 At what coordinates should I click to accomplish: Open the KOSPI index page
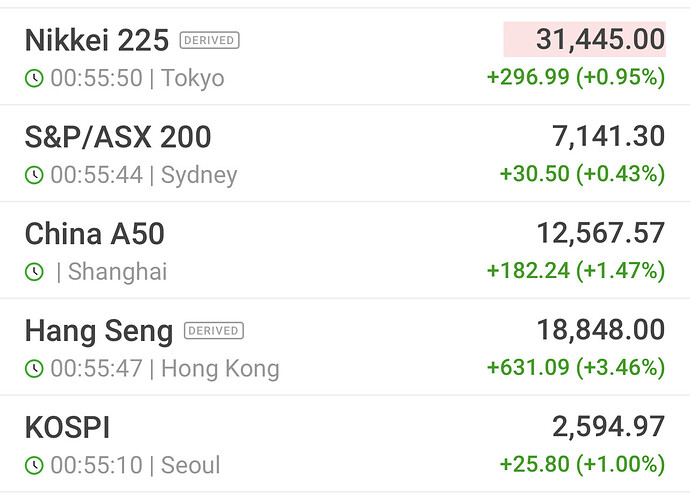point(67,428)
